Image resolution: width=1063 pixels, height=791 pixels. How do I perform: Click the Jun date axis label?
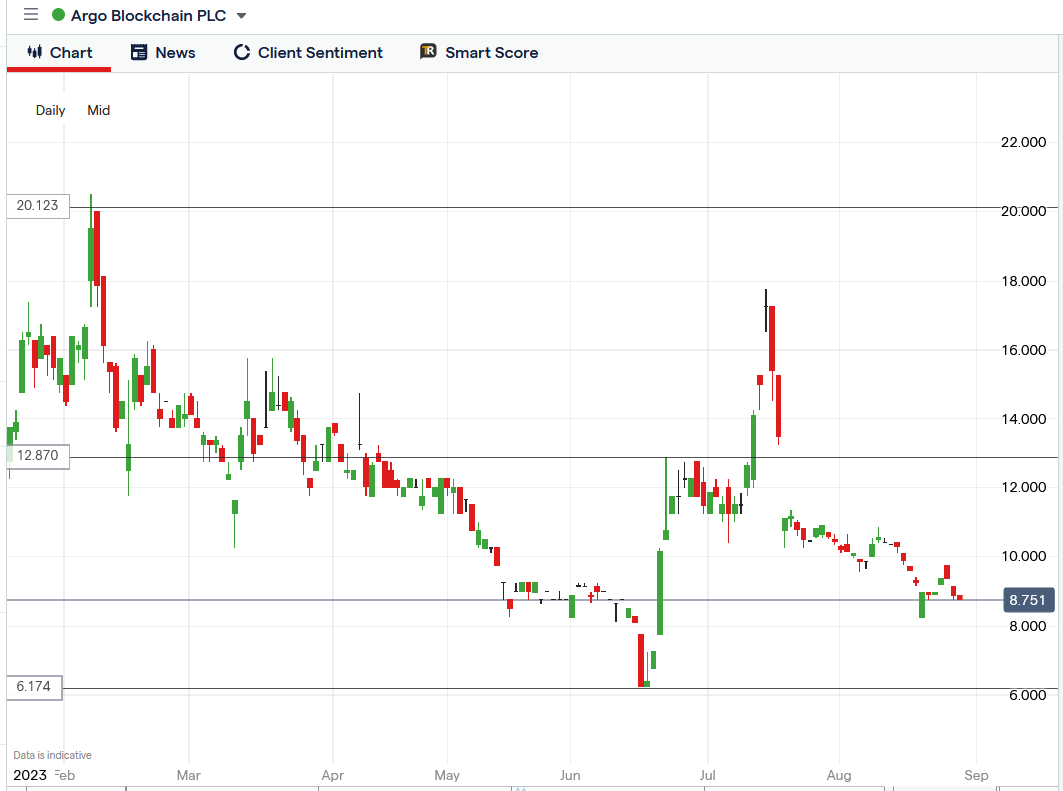point(570,775)
